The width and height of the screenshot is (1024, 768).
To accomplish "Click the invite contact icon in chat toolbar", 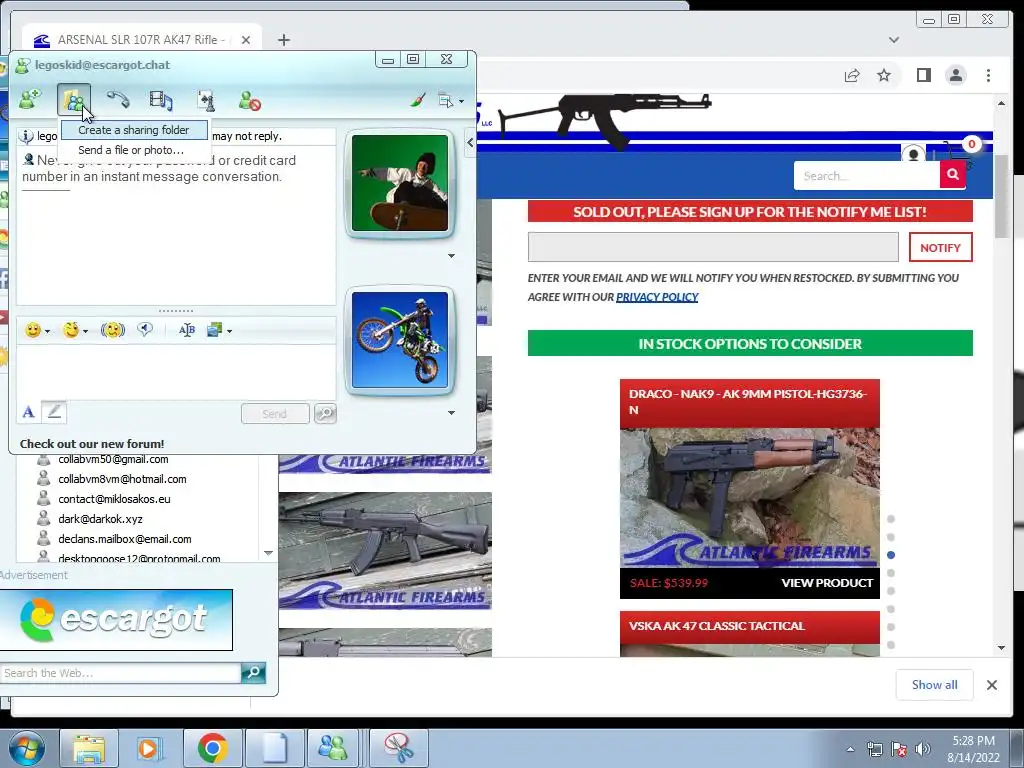I will click(x=30, y=100).
